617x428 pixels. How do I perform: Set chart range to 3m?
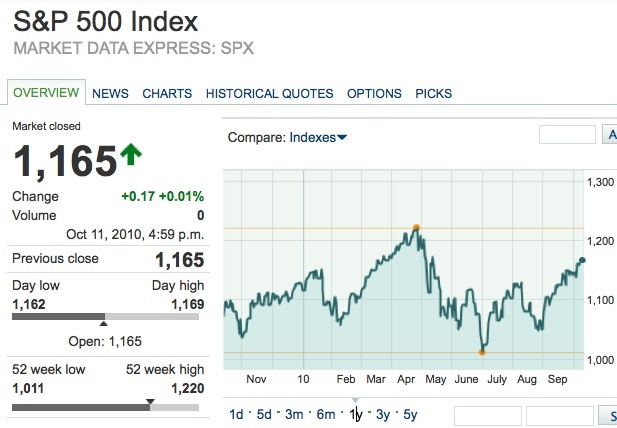click(x=294, y=415)
